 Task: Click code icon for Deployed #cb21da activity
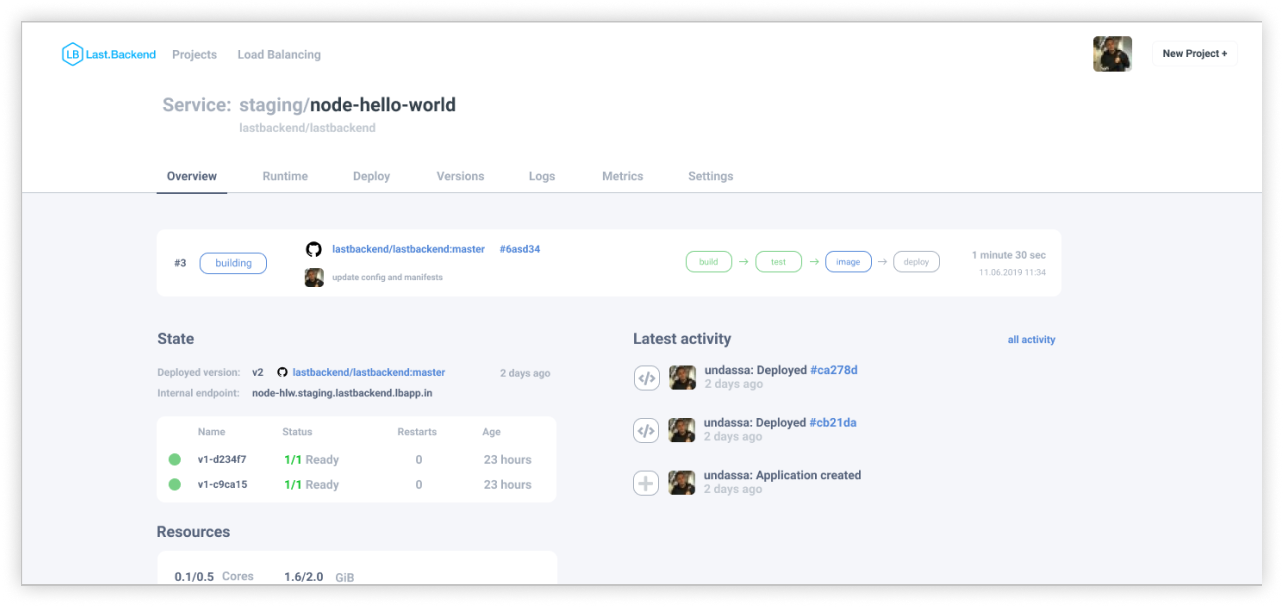[x=646, y=430]
